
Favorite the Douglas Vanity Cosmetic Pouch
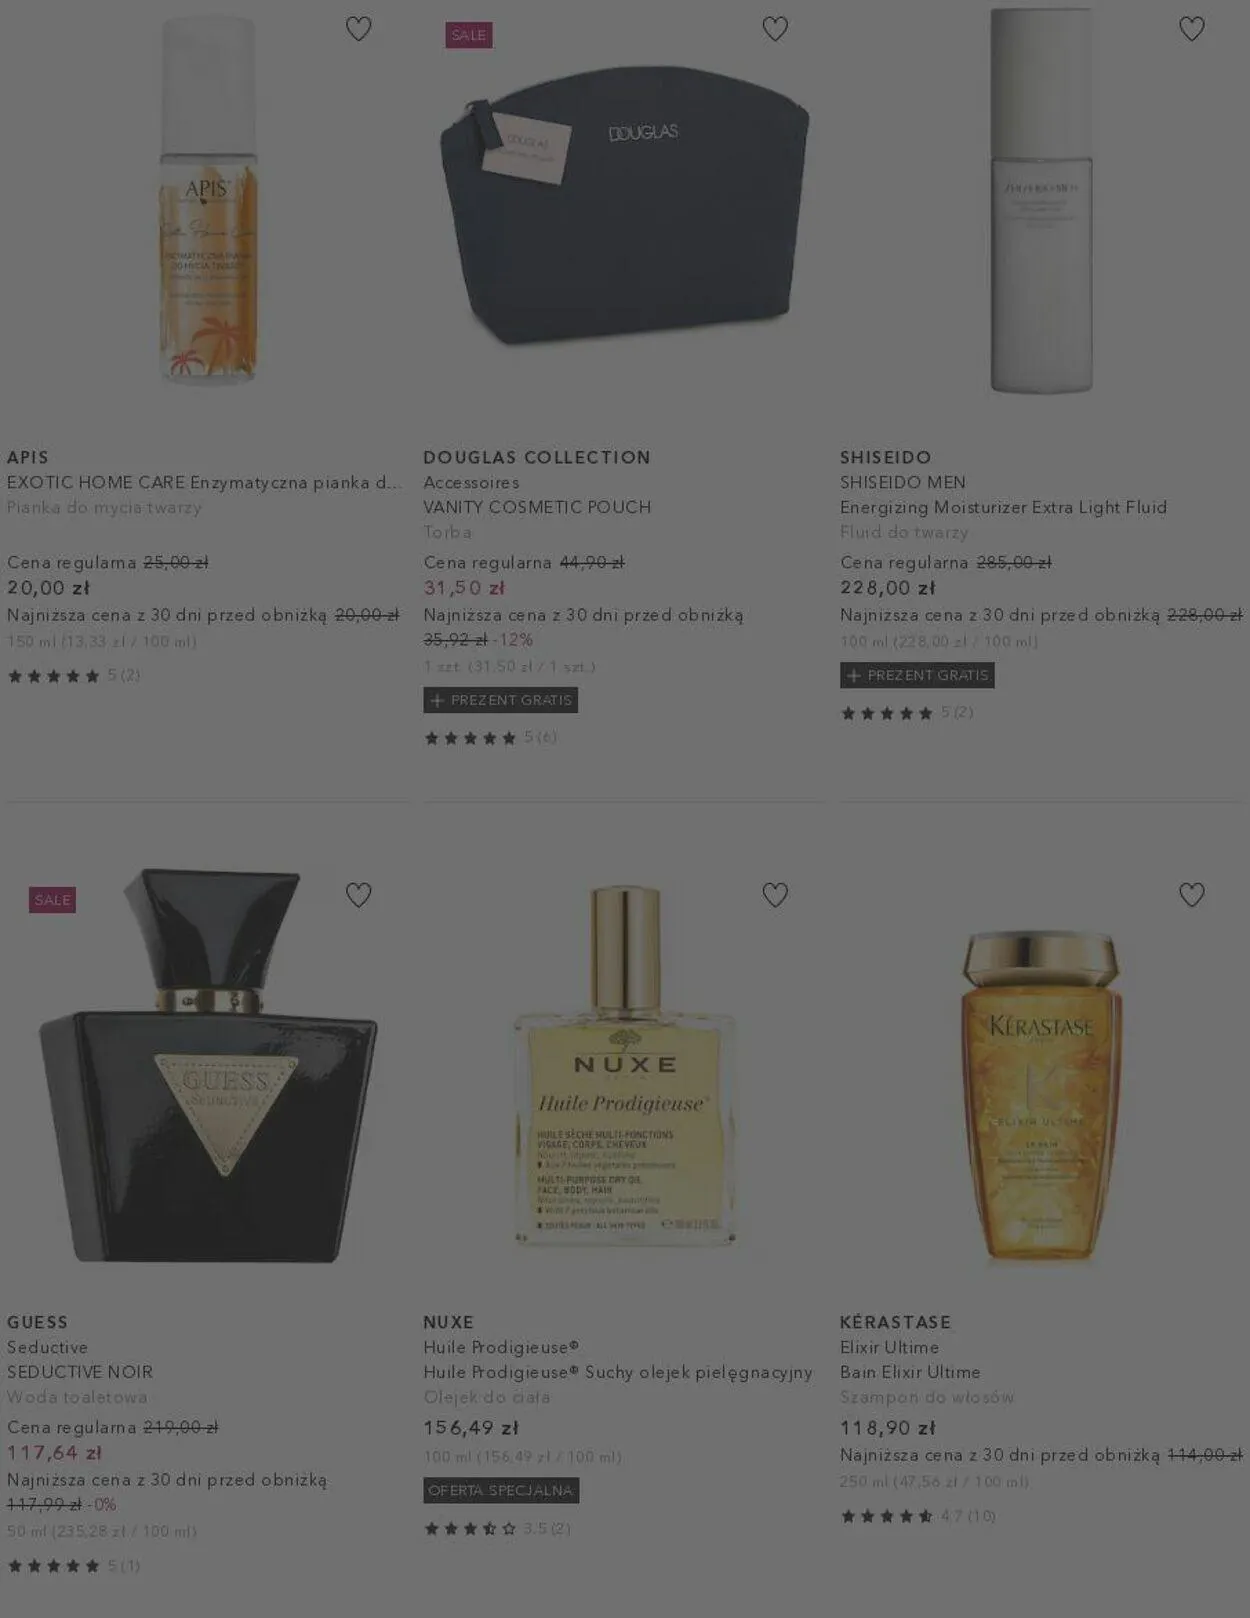tap(775, 29)
